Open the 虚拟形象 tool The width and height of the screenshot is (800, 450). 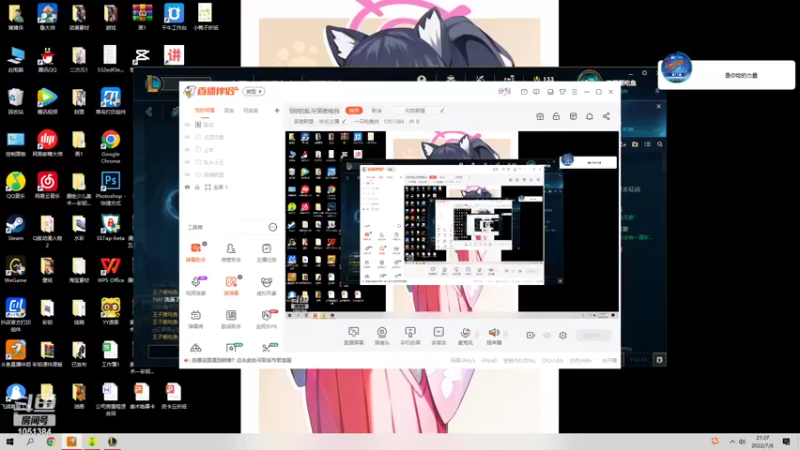pos(266,285)
